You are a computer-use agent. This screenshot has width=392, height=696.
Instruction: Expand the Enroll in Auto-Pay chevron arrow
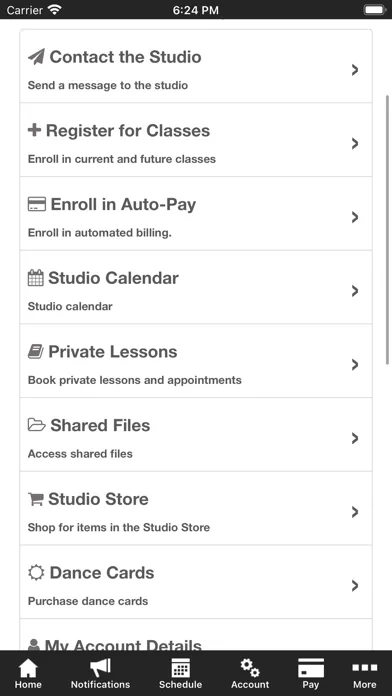[x=355, y=218]
